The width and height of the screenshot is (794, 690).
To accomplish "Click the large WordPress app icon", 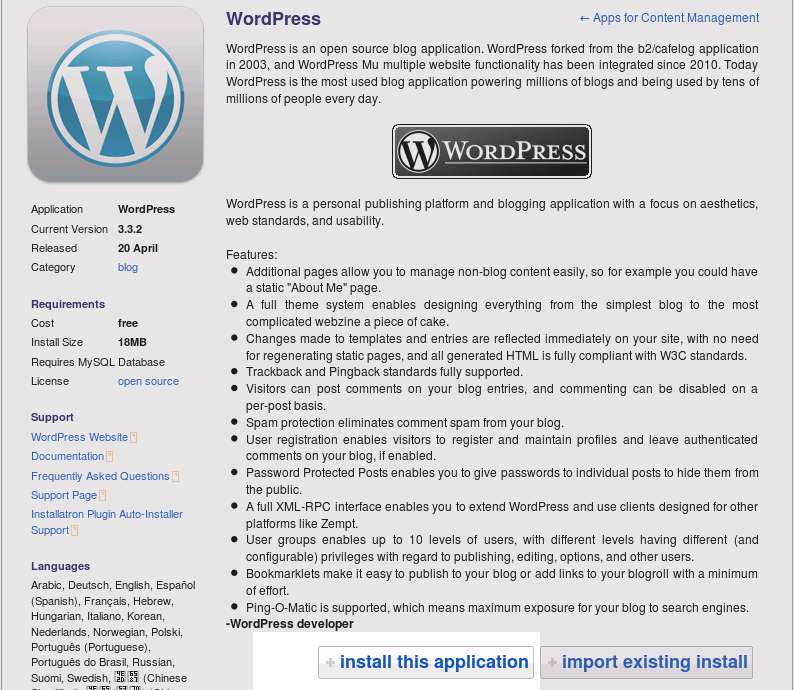I will click(x=115, y=95).
